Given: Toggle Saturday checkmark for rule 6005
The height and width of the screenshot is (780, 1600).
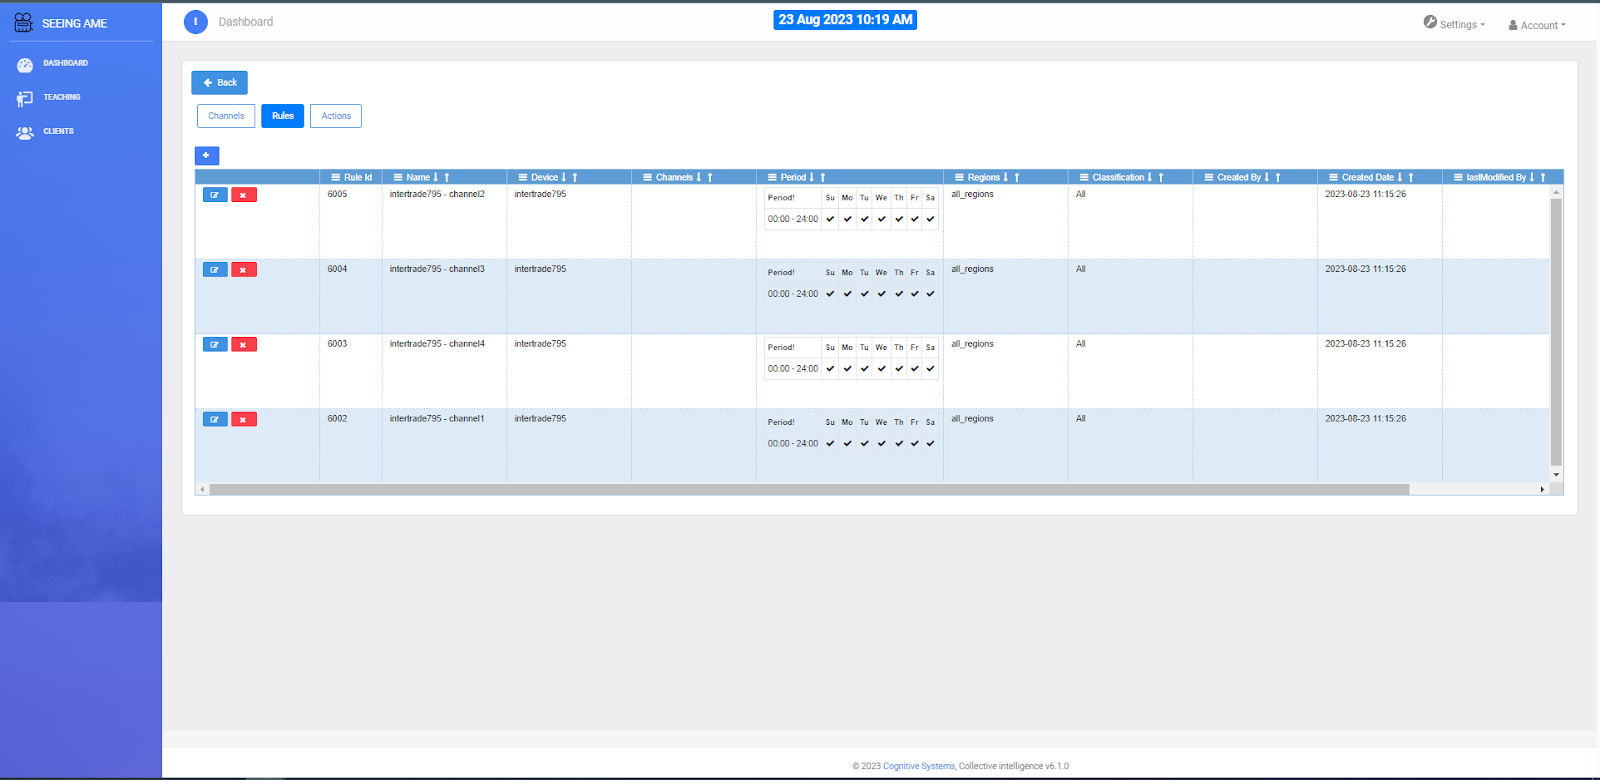Looking at the screenshot, I should [x=930, y=219].
